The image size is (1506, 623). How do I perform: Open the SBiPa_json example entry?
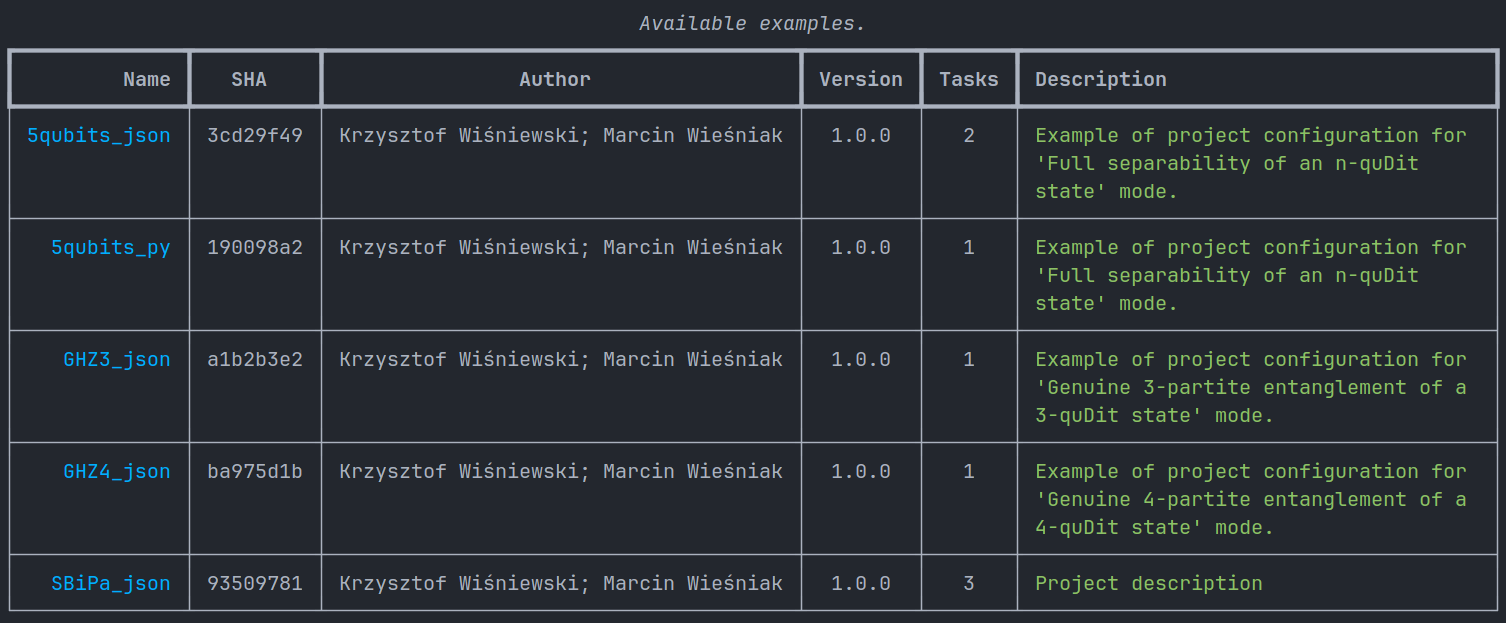[111, 584]
